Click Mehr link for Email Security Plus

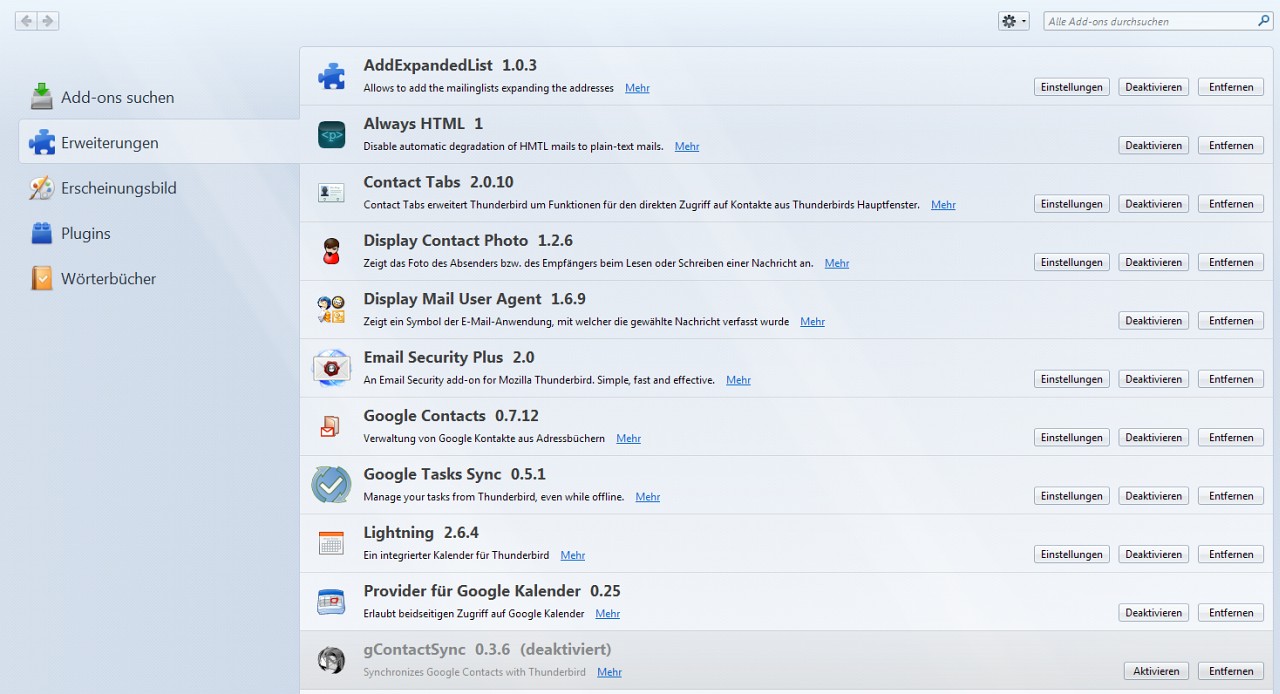click(738, 380)
